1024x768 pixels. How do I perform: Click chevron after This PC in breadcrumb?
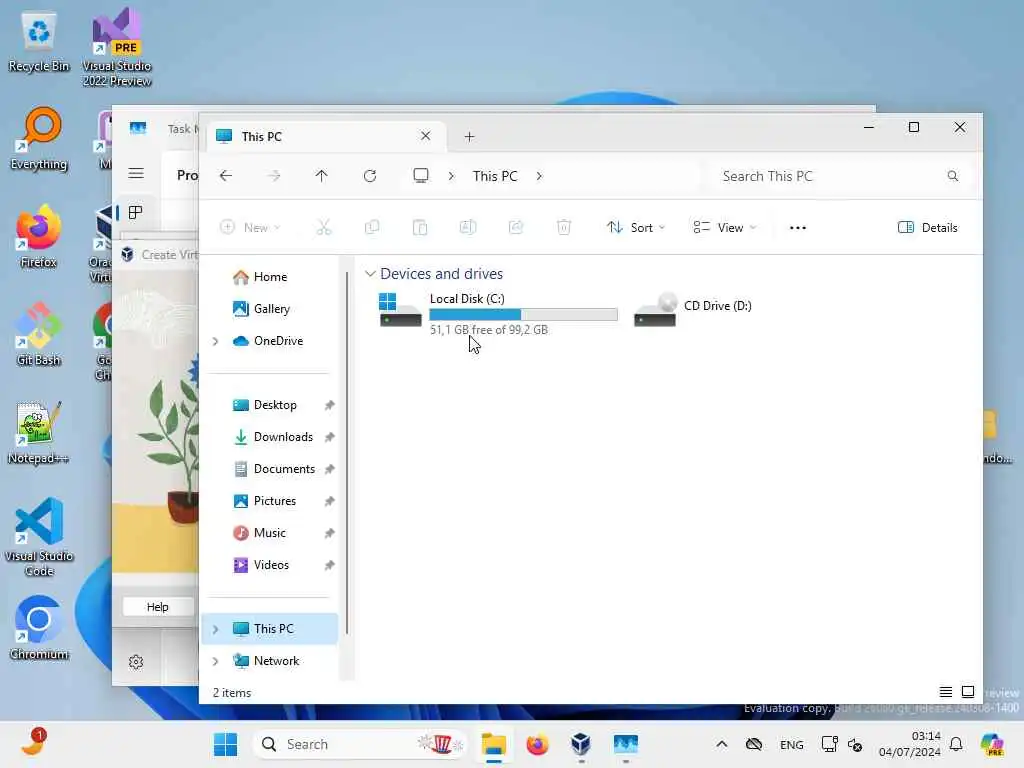click(539, 176)
